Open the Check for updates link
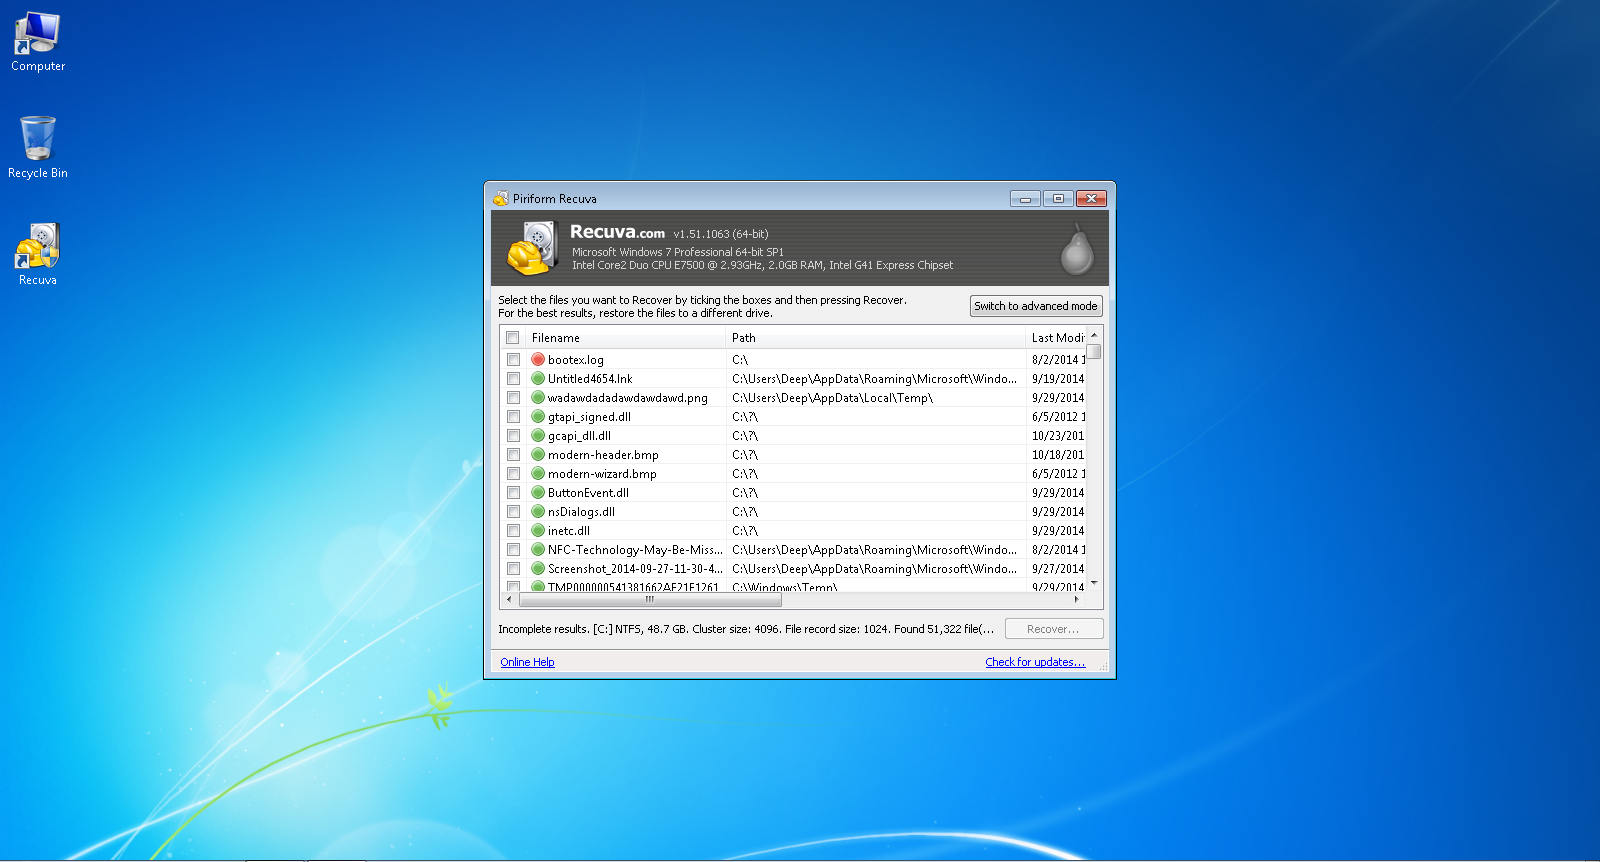This screenshot has width=1600, height=862. [1035, 662]
